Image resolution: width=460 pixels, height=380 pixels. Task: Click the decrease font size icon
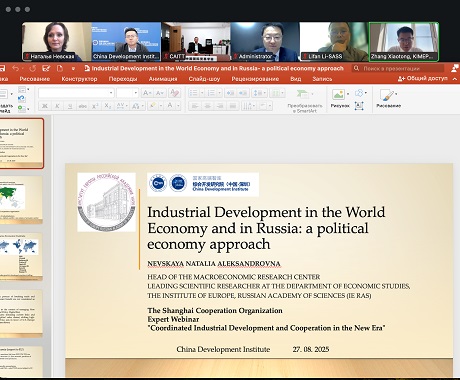click(159, 93)
